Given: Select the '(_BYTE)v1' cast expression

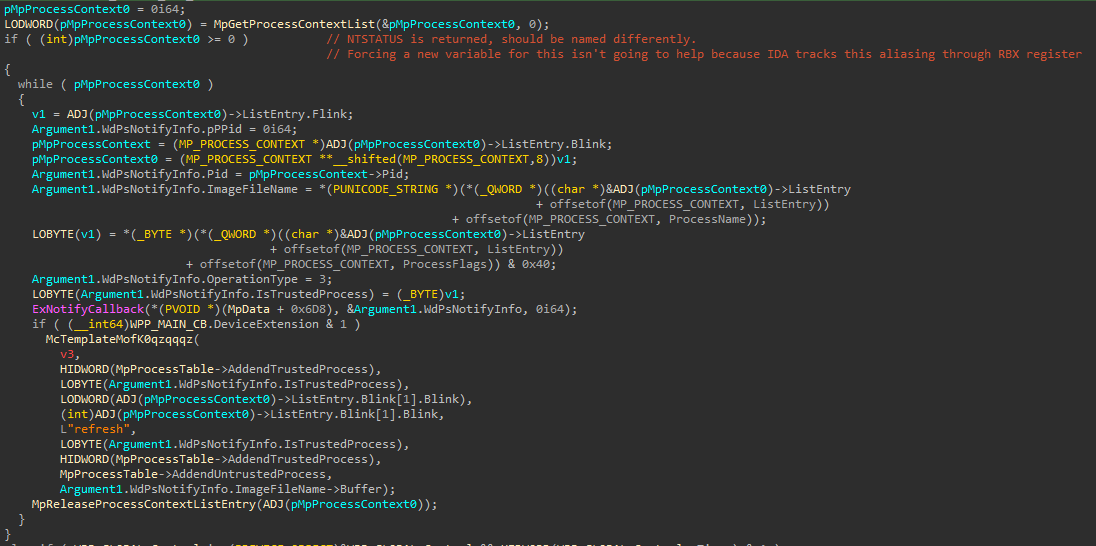Looking at the screenshot, I should click(428, 294).
